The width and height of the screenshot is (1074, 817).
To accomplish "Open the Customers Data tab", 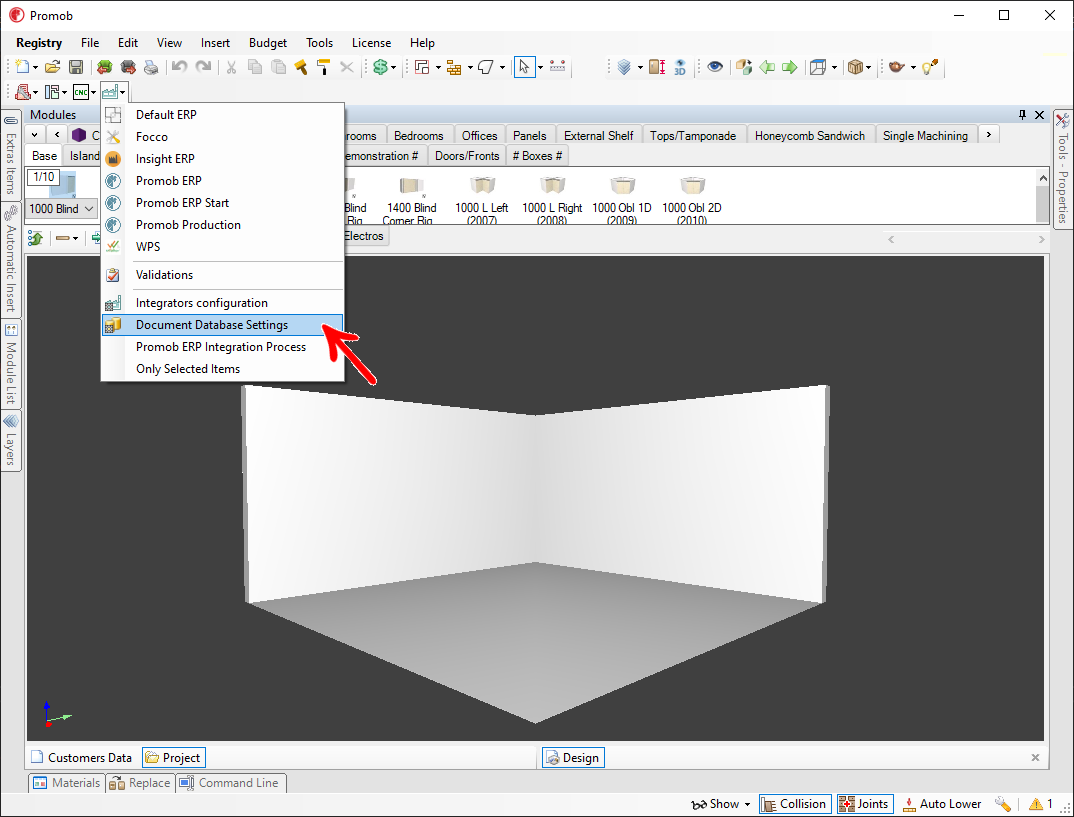I will 82,757.
